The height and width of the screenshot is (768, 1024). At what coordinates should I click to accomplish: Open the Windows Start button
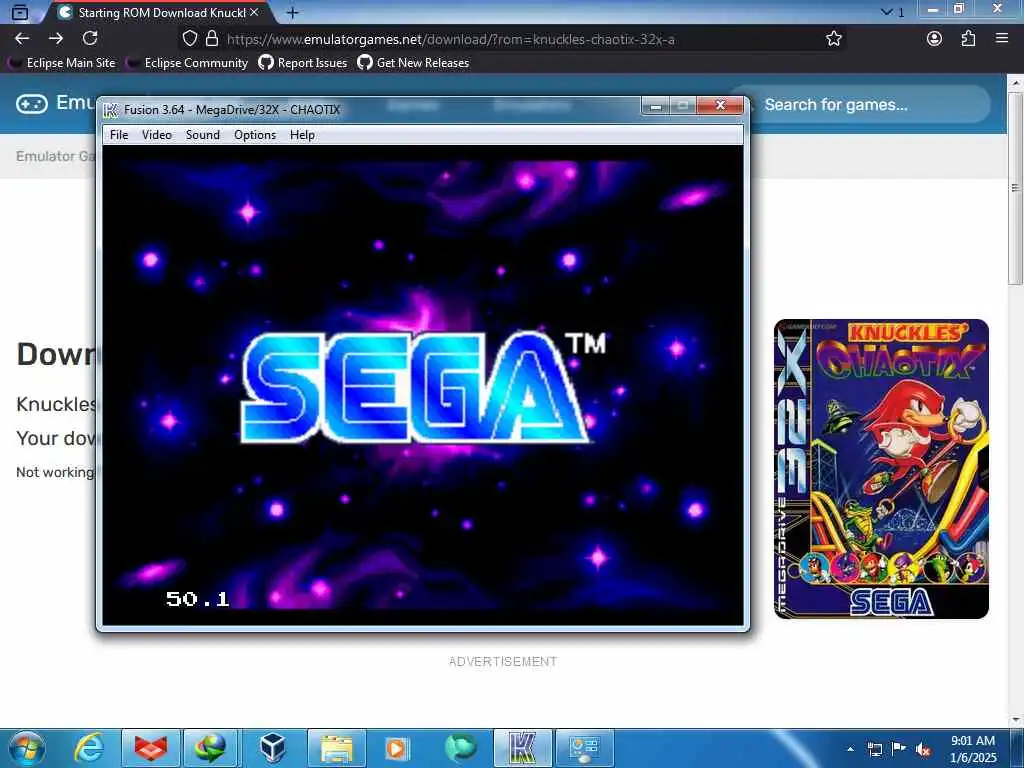tap(27, 748)
